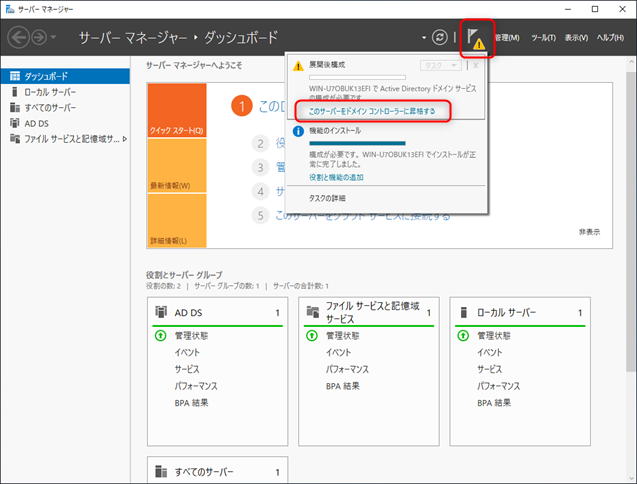Click the step 3 number circle

coord(260,167)
